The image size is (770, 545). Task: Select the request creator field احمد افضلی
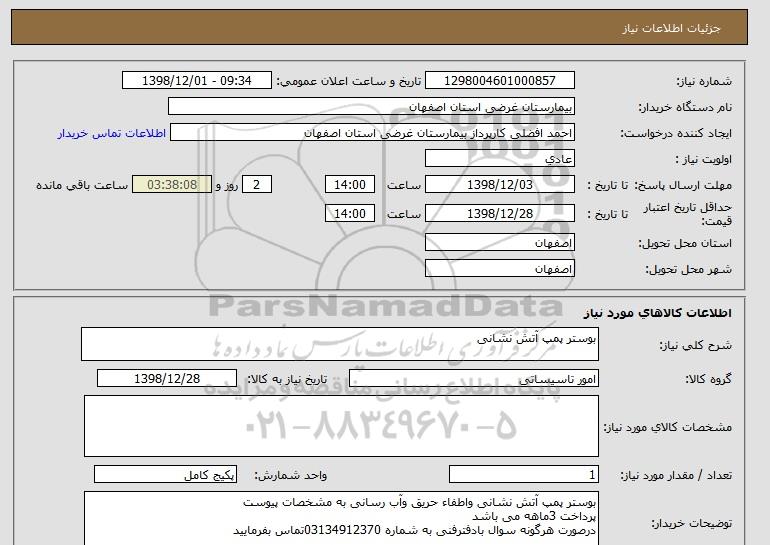372,133
